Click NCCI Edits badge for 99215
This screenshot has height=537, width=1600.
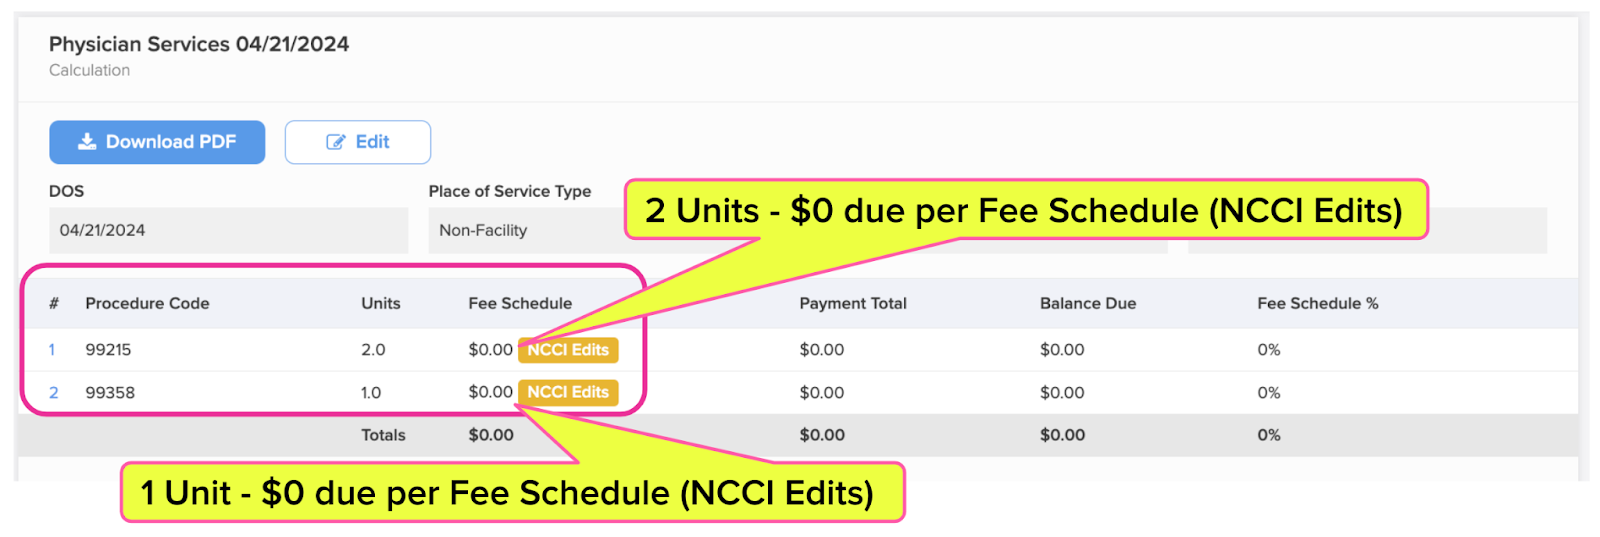tap(568, 350)
